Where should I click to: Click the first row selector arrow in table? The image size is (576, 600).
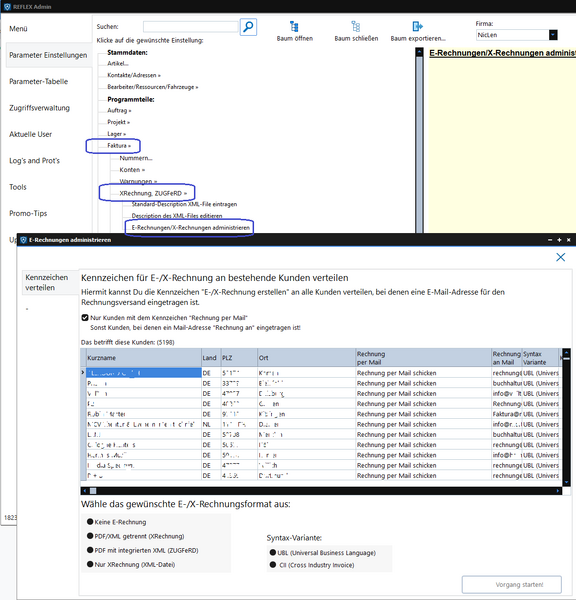pyautogui.click(x=83, y=373)
